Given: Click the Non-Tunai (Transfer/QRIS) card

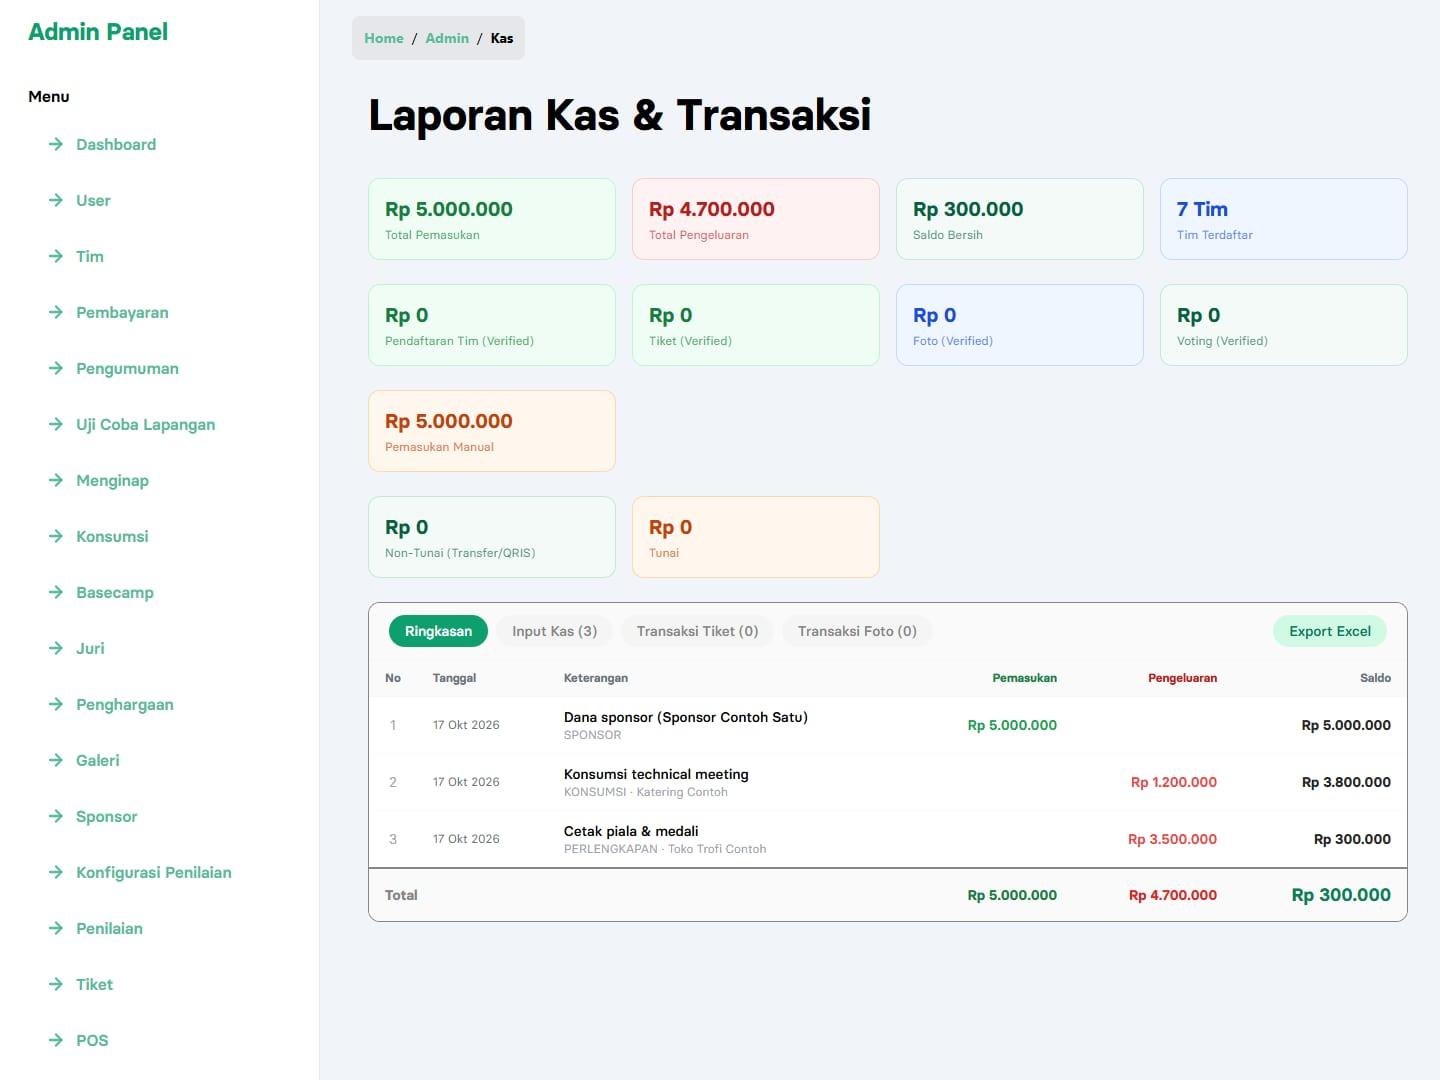Looking at the screenshot, I should click(x=492, y=537).
